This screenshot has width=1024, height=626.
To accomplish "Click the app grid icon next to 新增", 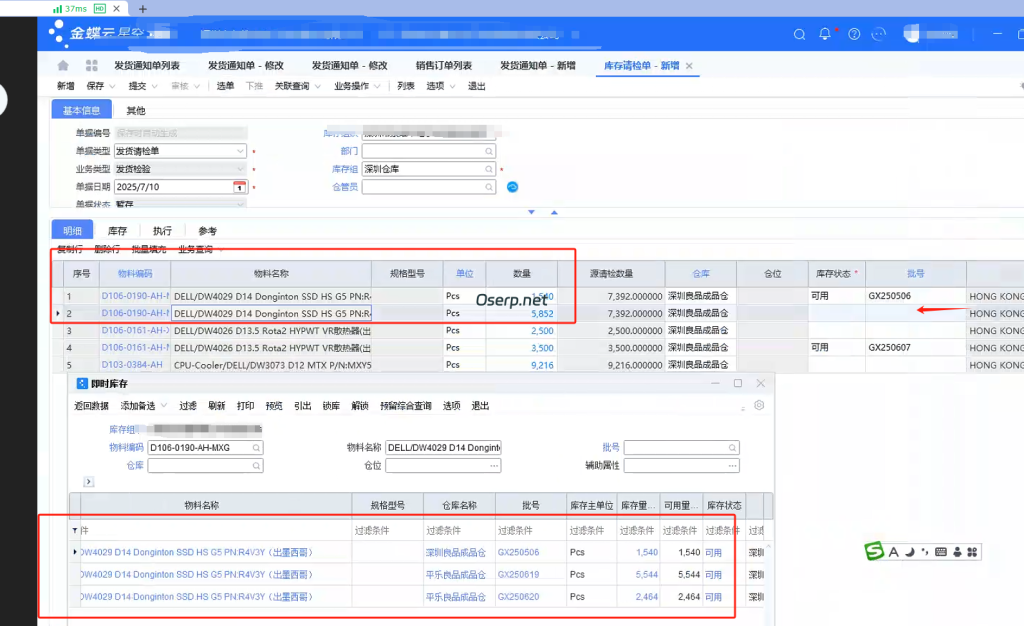I will 92,64.
